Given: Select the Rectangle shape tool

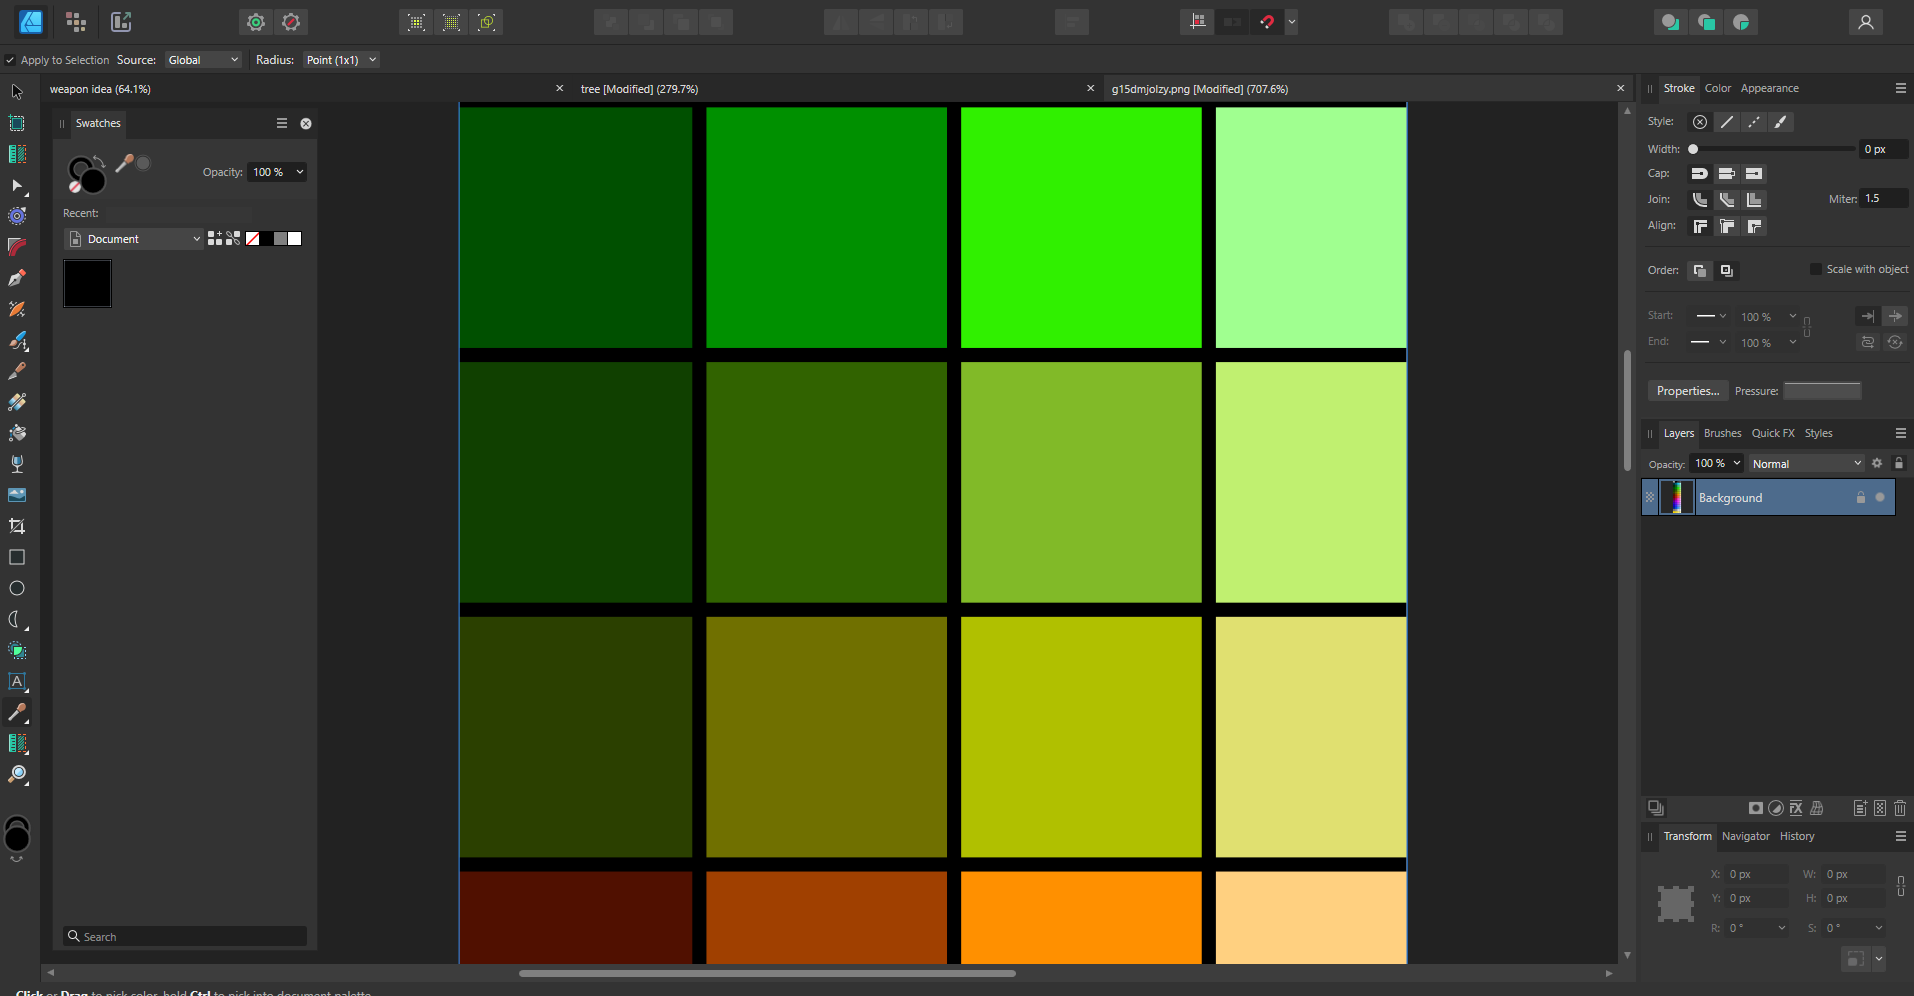Looking at the screenshot, I should pyautogui.click(x=17, y=557).
